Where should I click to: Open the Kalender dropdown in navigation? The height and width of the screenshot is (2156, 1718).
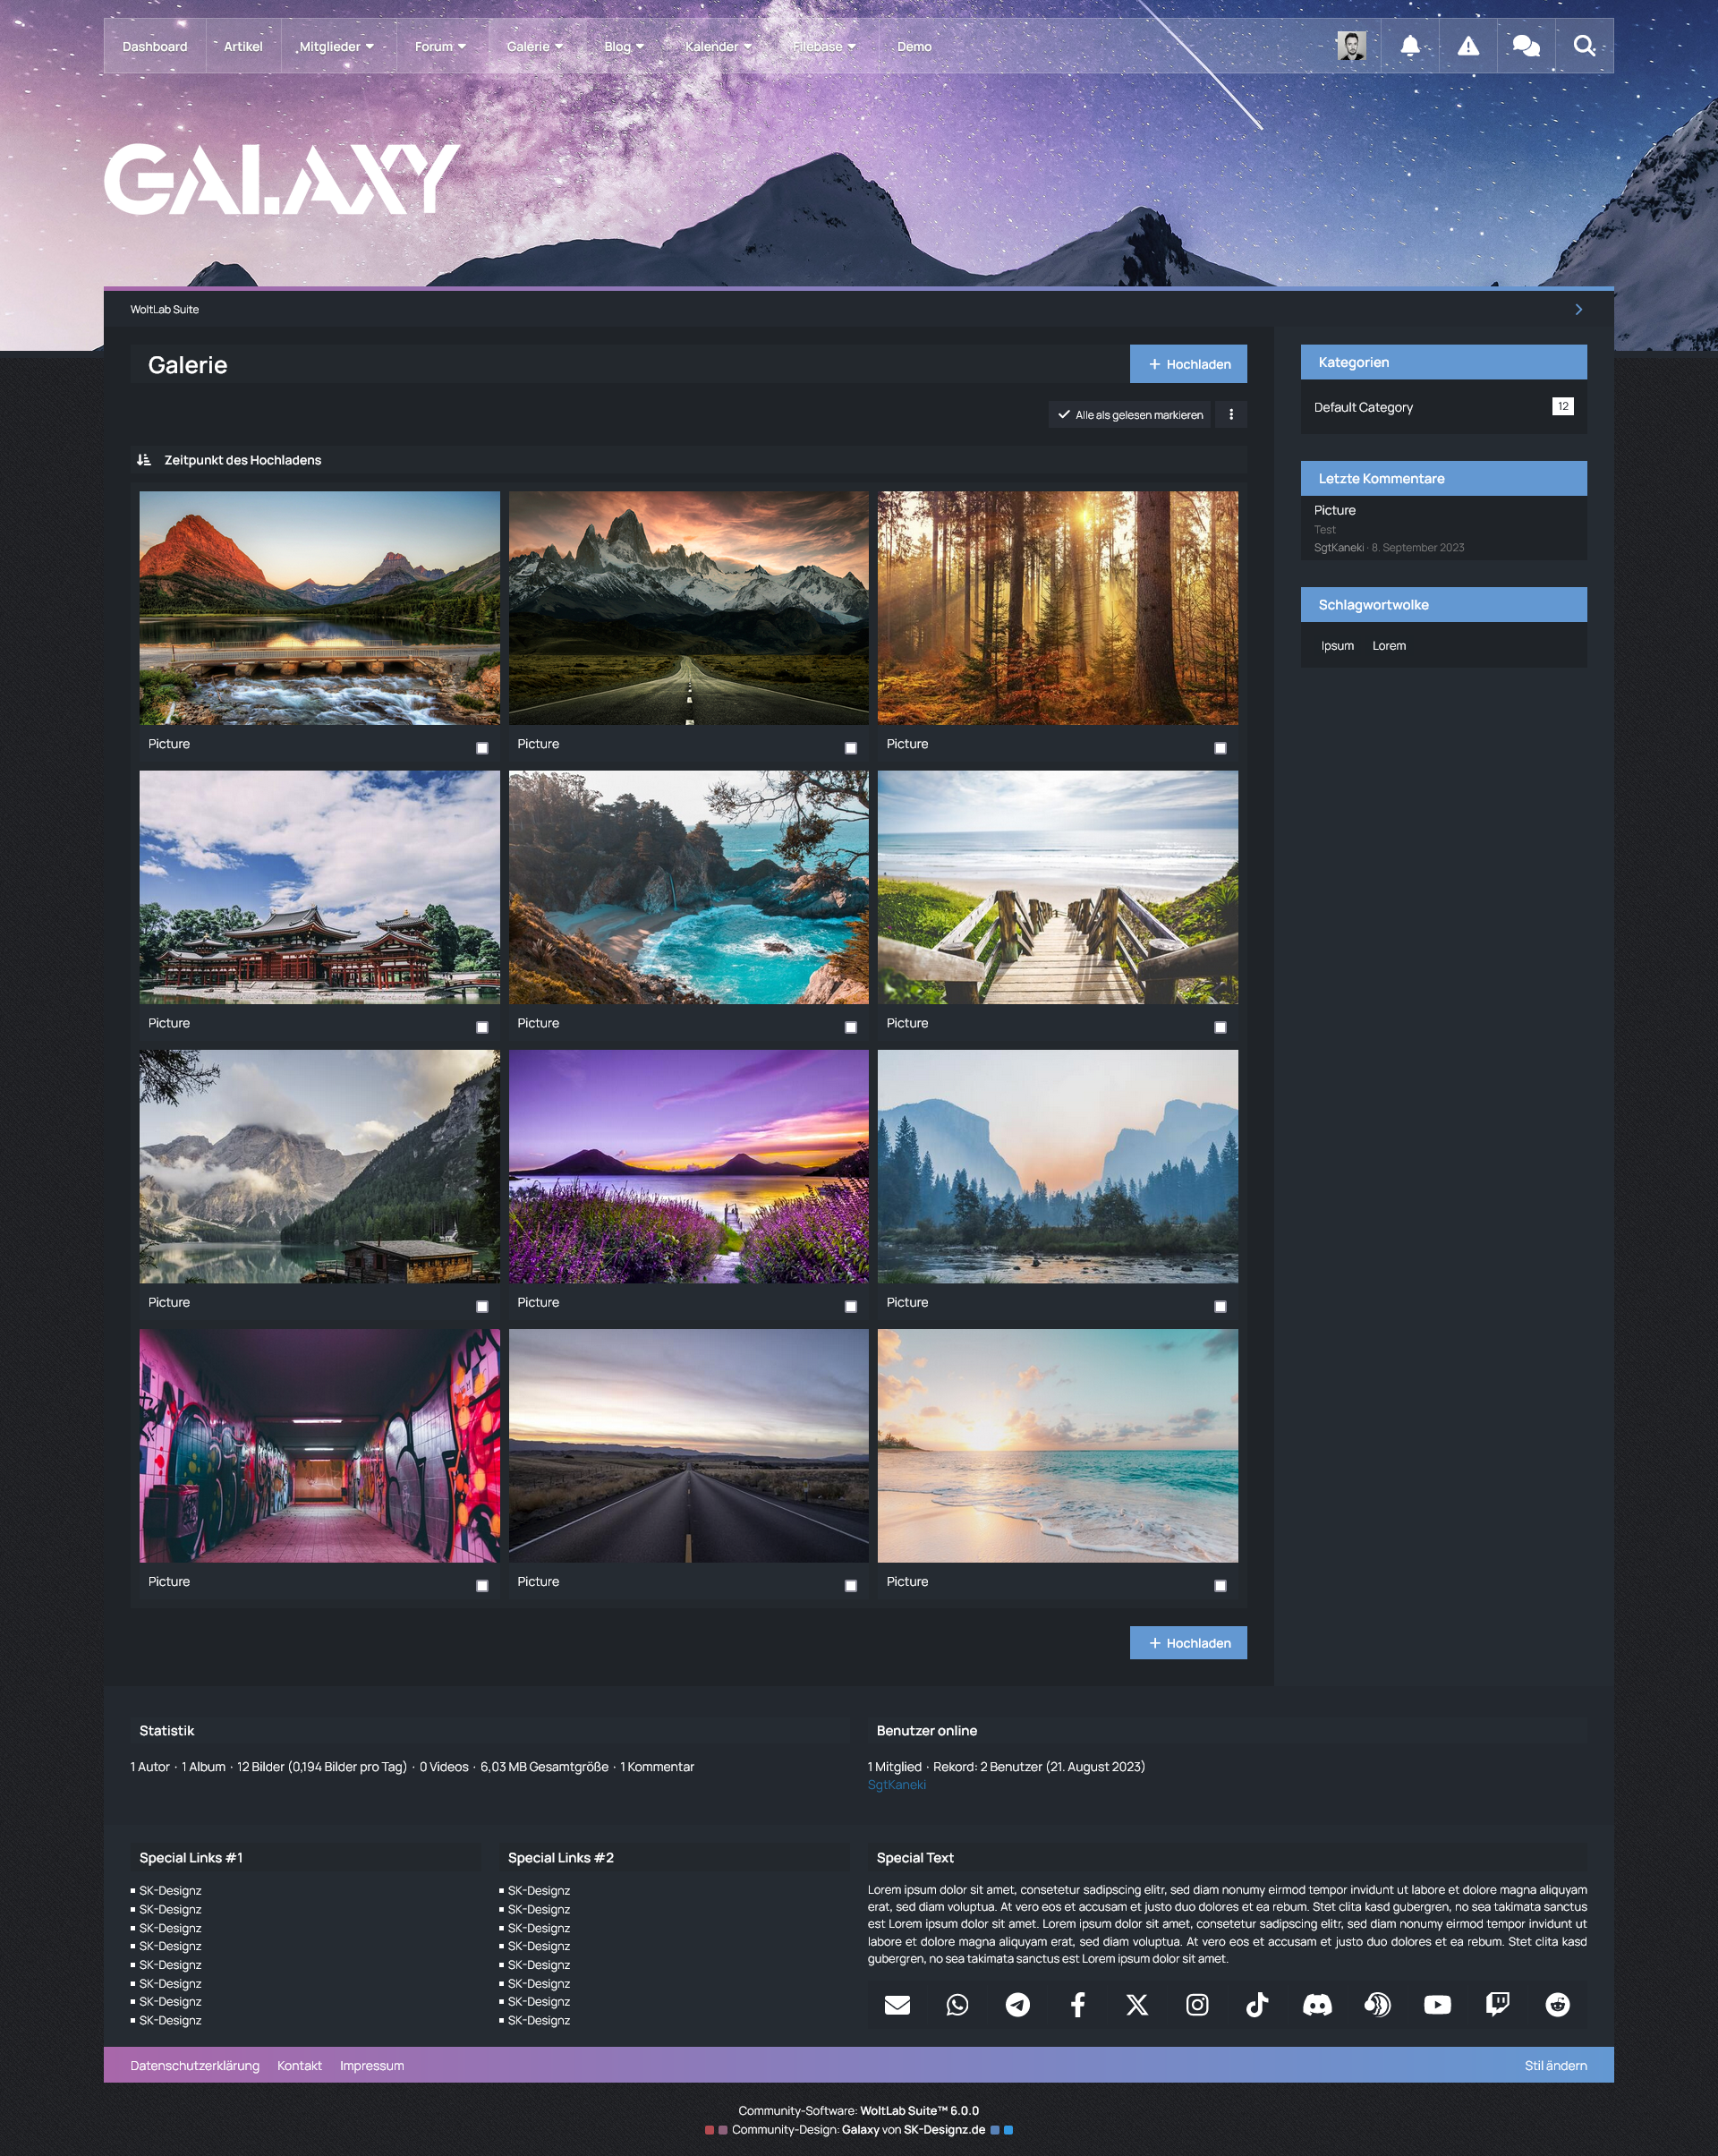click(717, 47)
